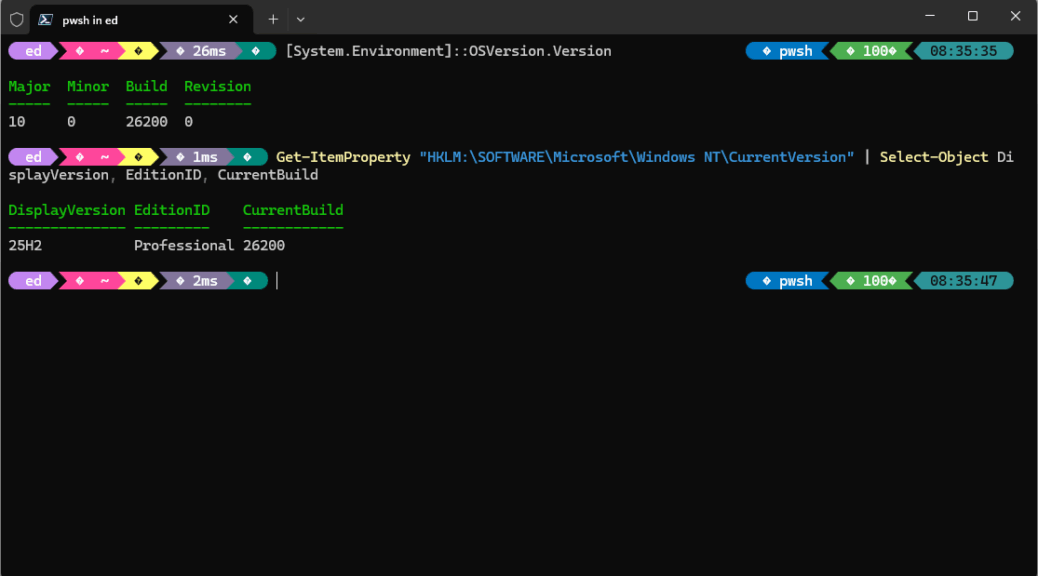Click the HKLM registry path string
This screenshot has height=576, width=1038.
click(636, 157)
